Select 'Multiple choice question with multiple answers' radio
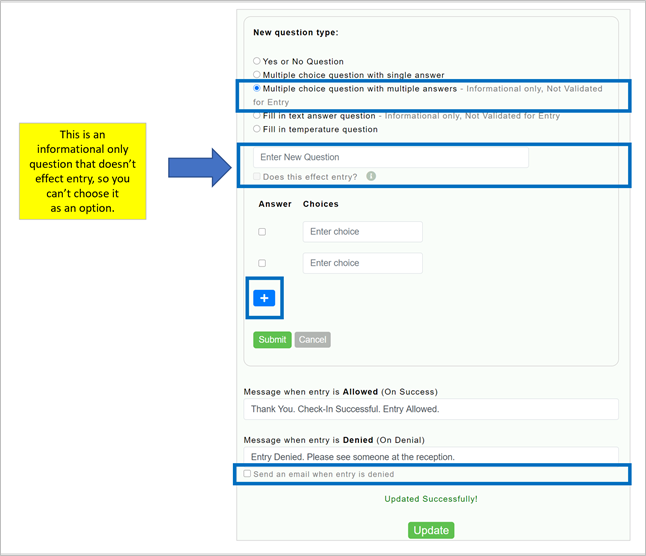Viewport: 646px width, 556px height. (257, 89)
